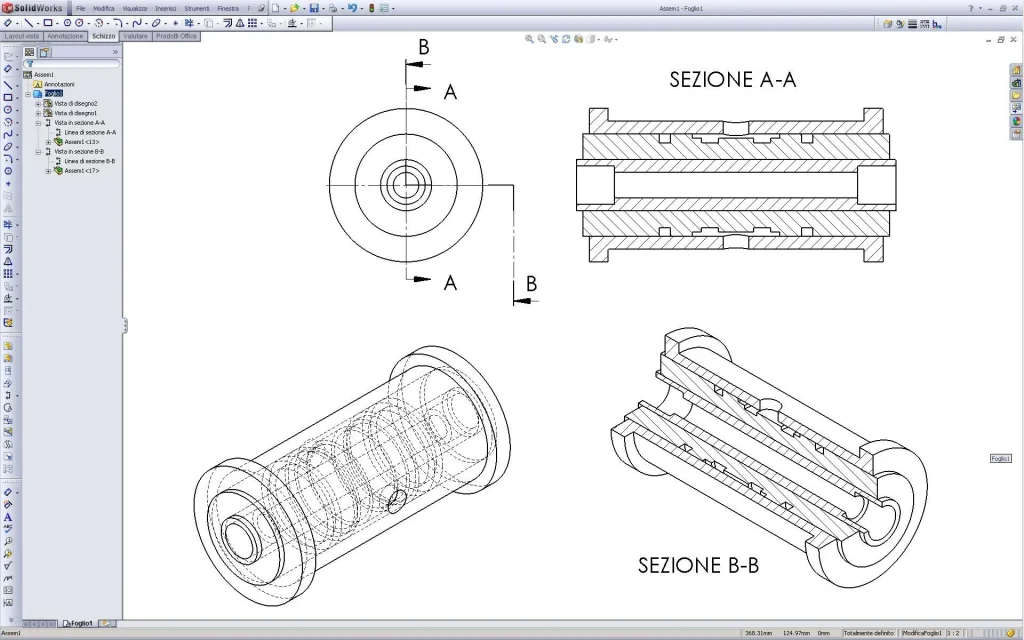Click the feature tree filter field

click(x=72, y=63)
